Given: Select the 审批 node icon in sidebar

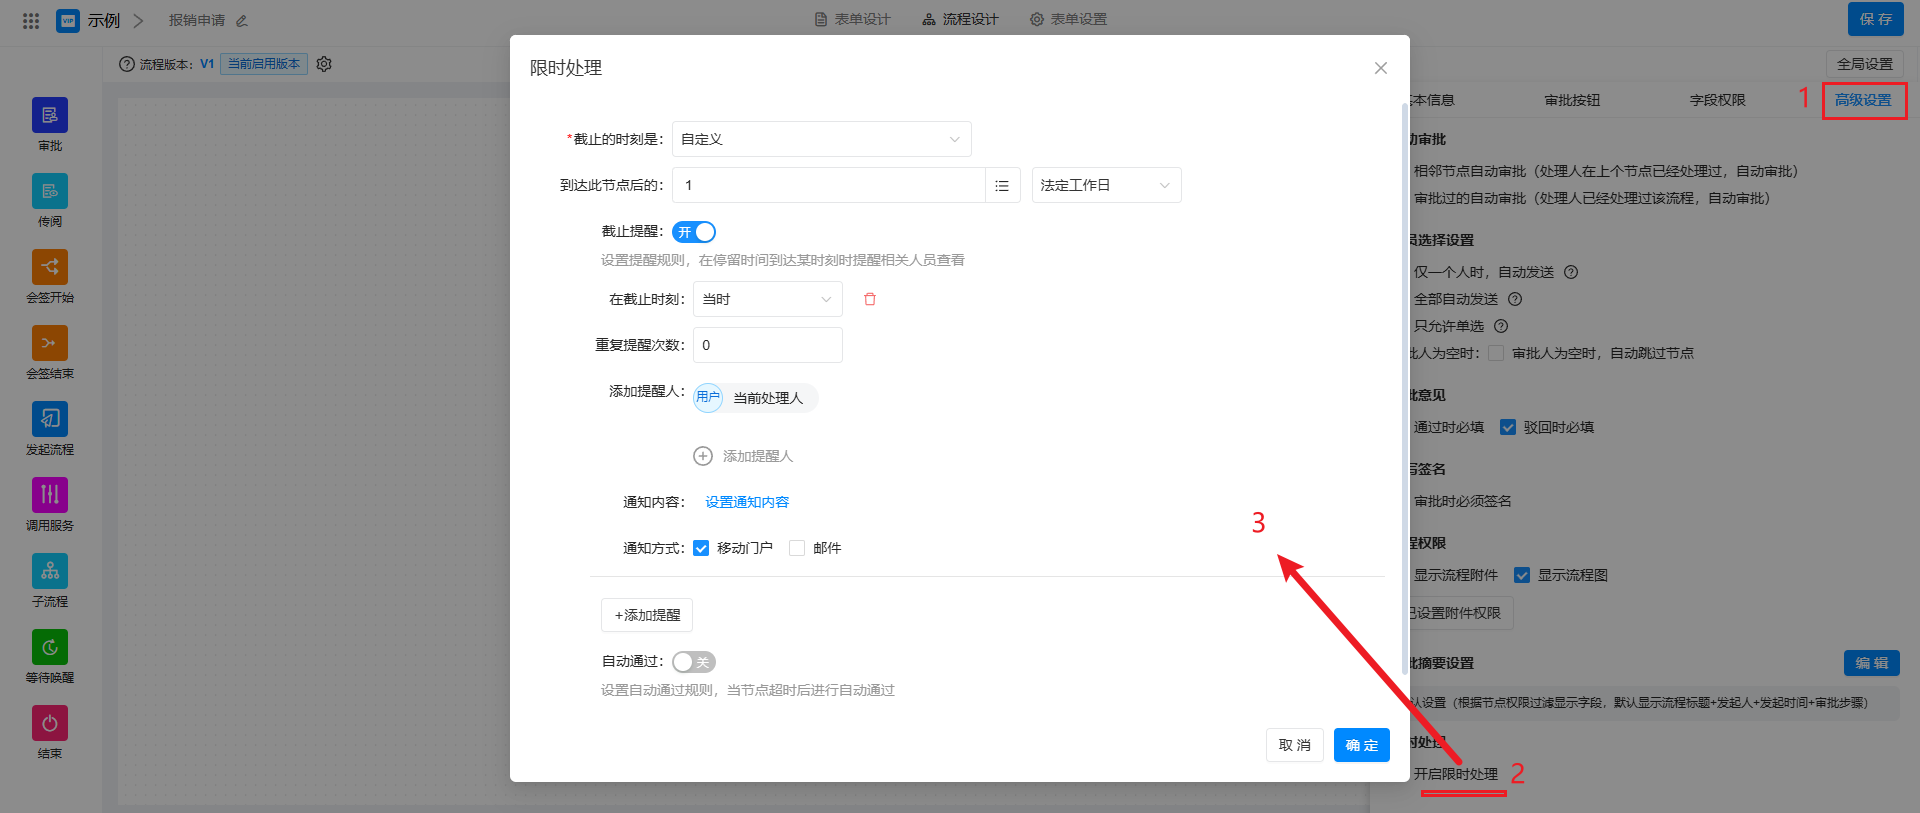Looking at the screenshot, I should (49, 116).
